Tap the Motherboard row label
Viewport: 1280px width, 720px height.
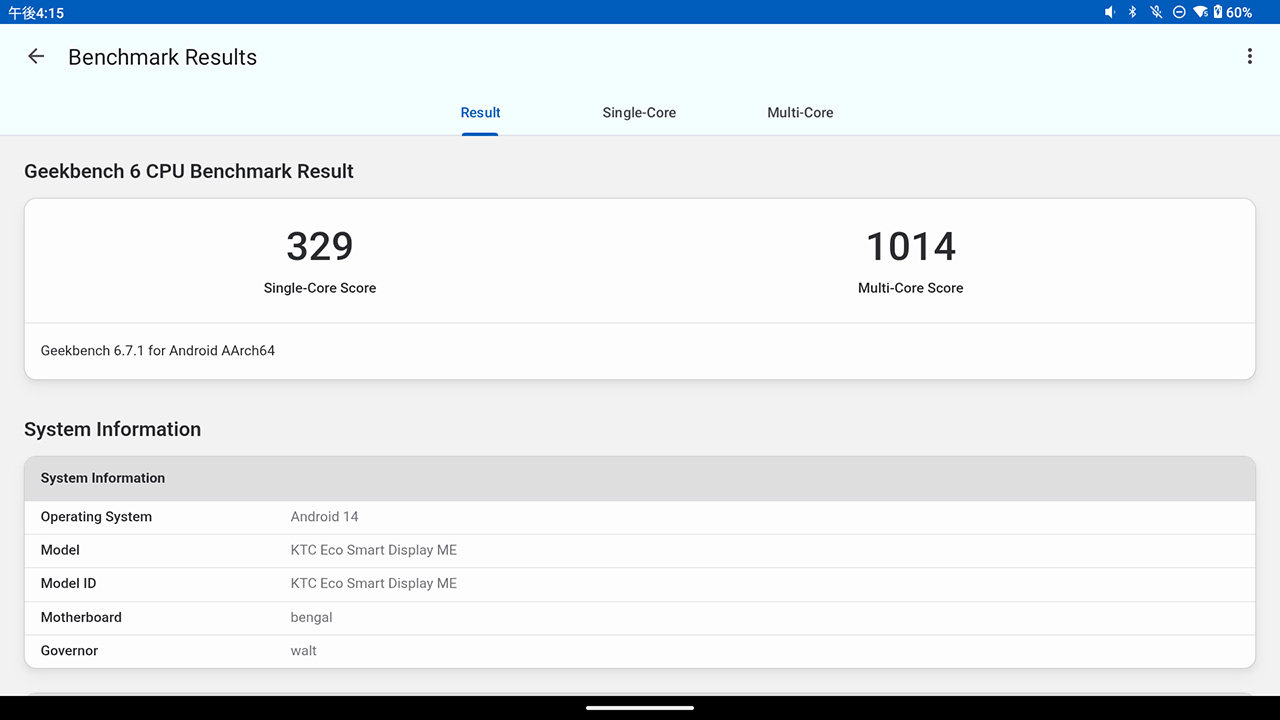(81, 617)
